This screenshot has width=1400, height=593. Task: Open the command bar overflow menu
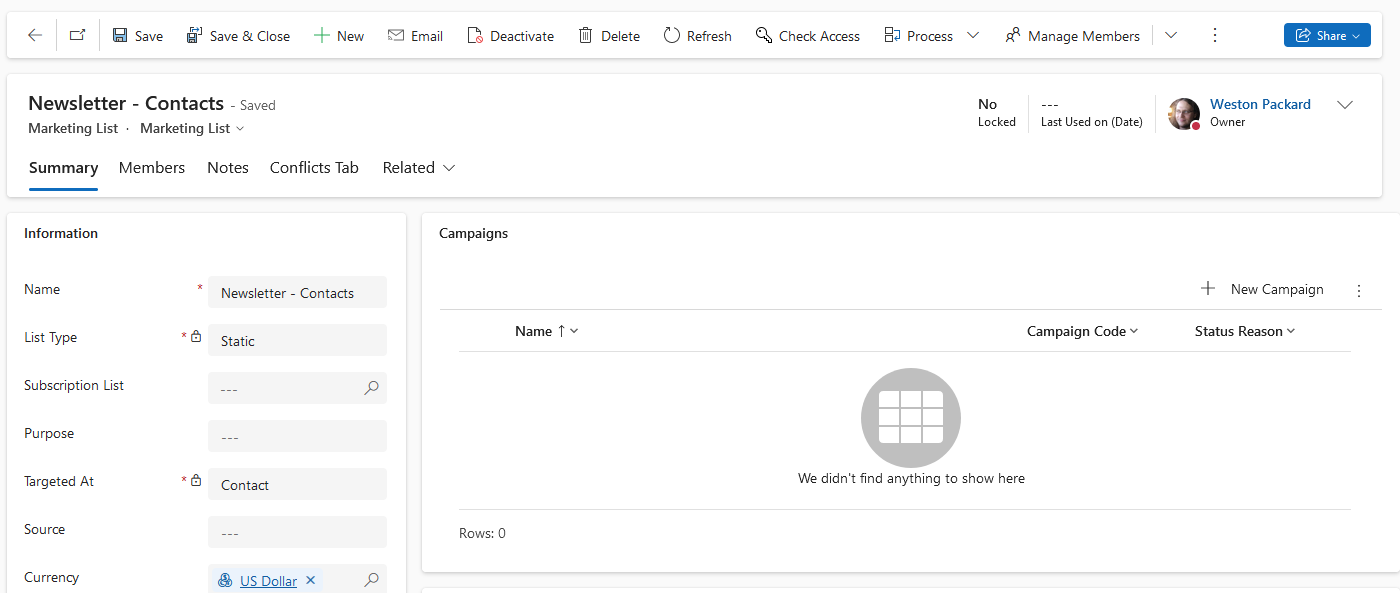coord(1215,35)
